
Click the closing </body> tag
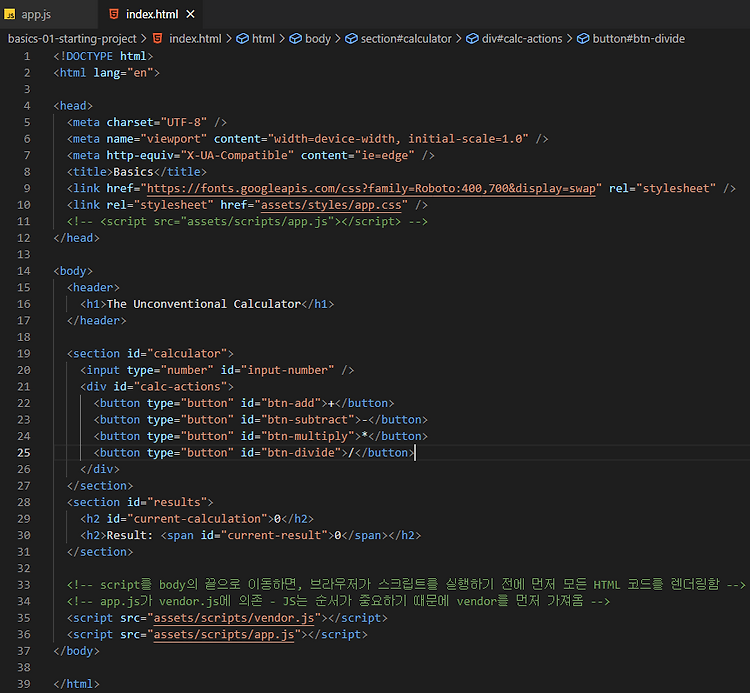click(x=77, y=651)
